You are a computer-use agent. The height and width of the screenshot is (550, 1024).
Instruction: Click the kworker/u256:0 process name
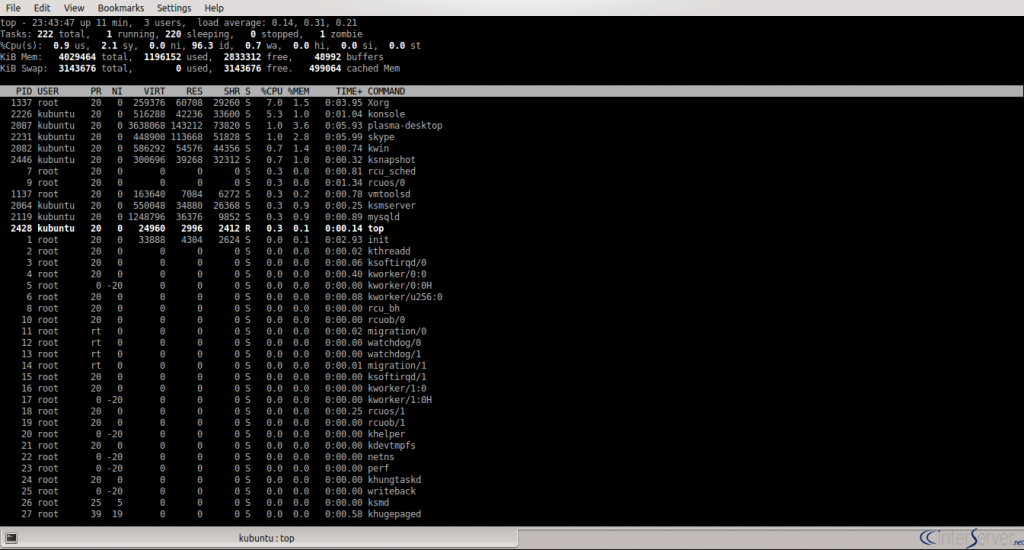point(405,297)
